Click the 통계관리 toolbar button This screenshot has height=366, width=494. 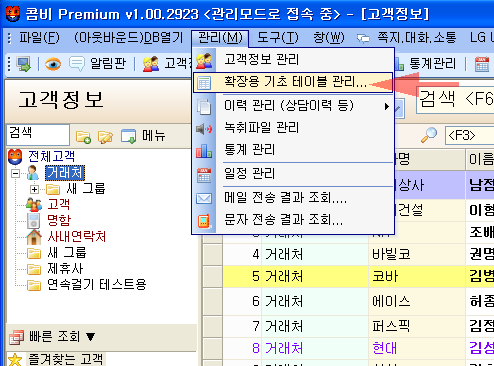tap(425, 63)
